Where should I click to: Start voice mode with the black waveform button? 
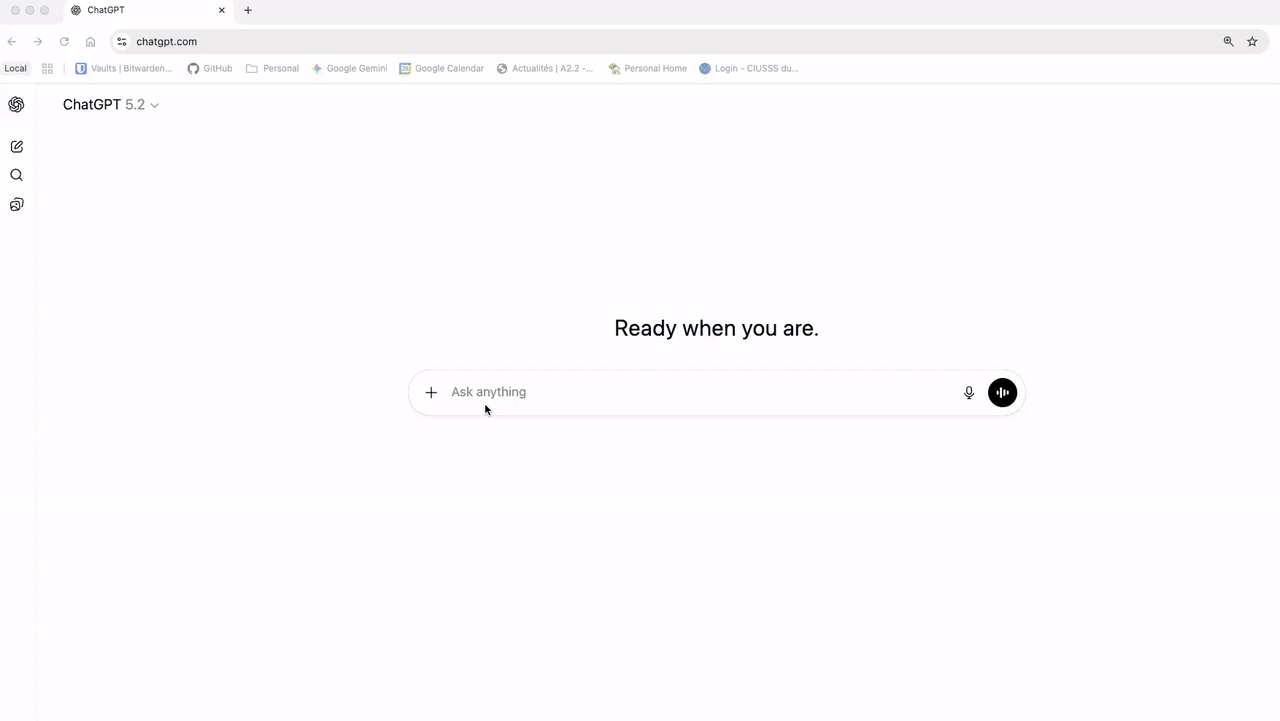(1002, 393)
